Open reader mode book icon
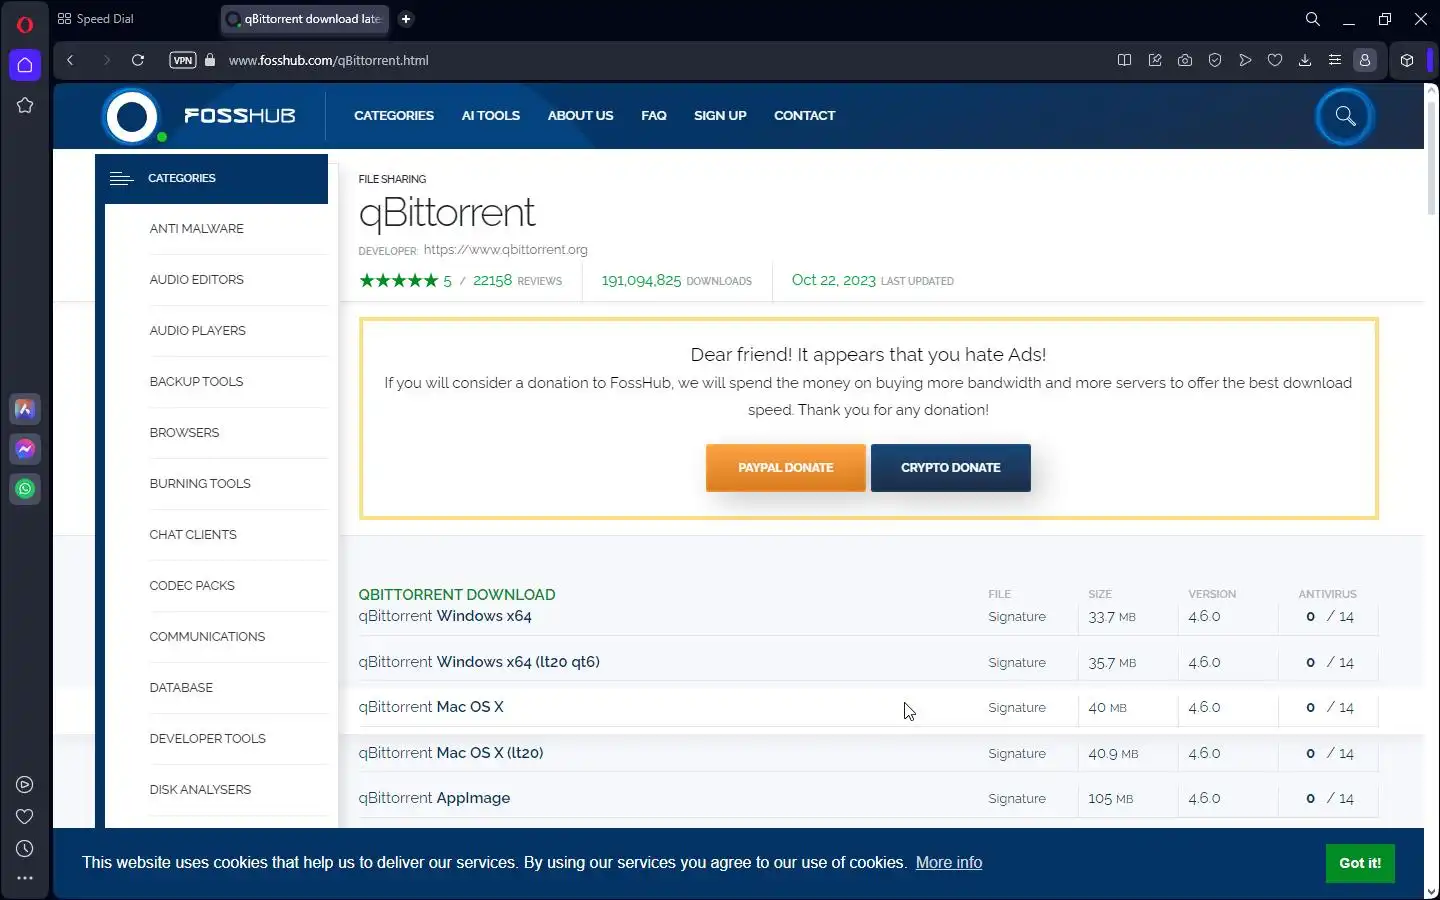Image resolution: width=1440 pixels, height=900 pixels. click(1124, 60)
